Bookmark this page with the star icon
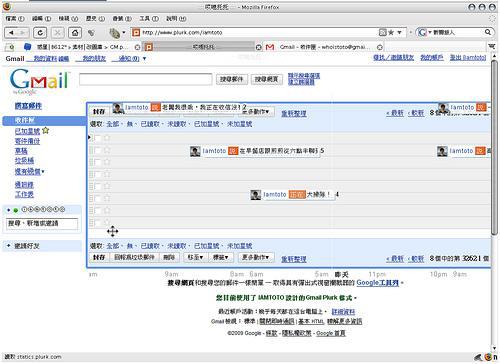 point(391,32)
